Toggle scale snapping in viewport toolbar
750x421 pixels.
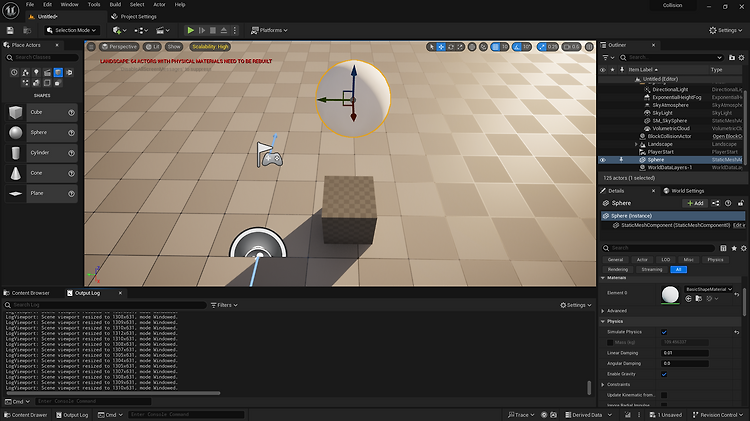(541, 46)
